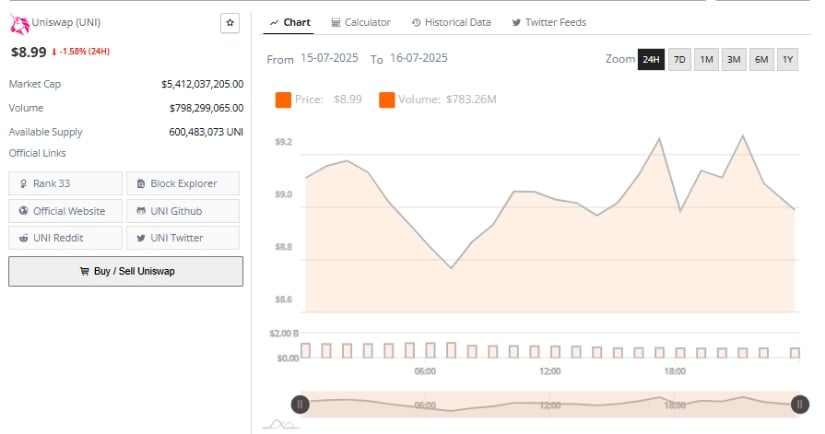Screen dimensions: 825x434
Task: Click the $9.2 y-axis label
Action: click(283, 142)
